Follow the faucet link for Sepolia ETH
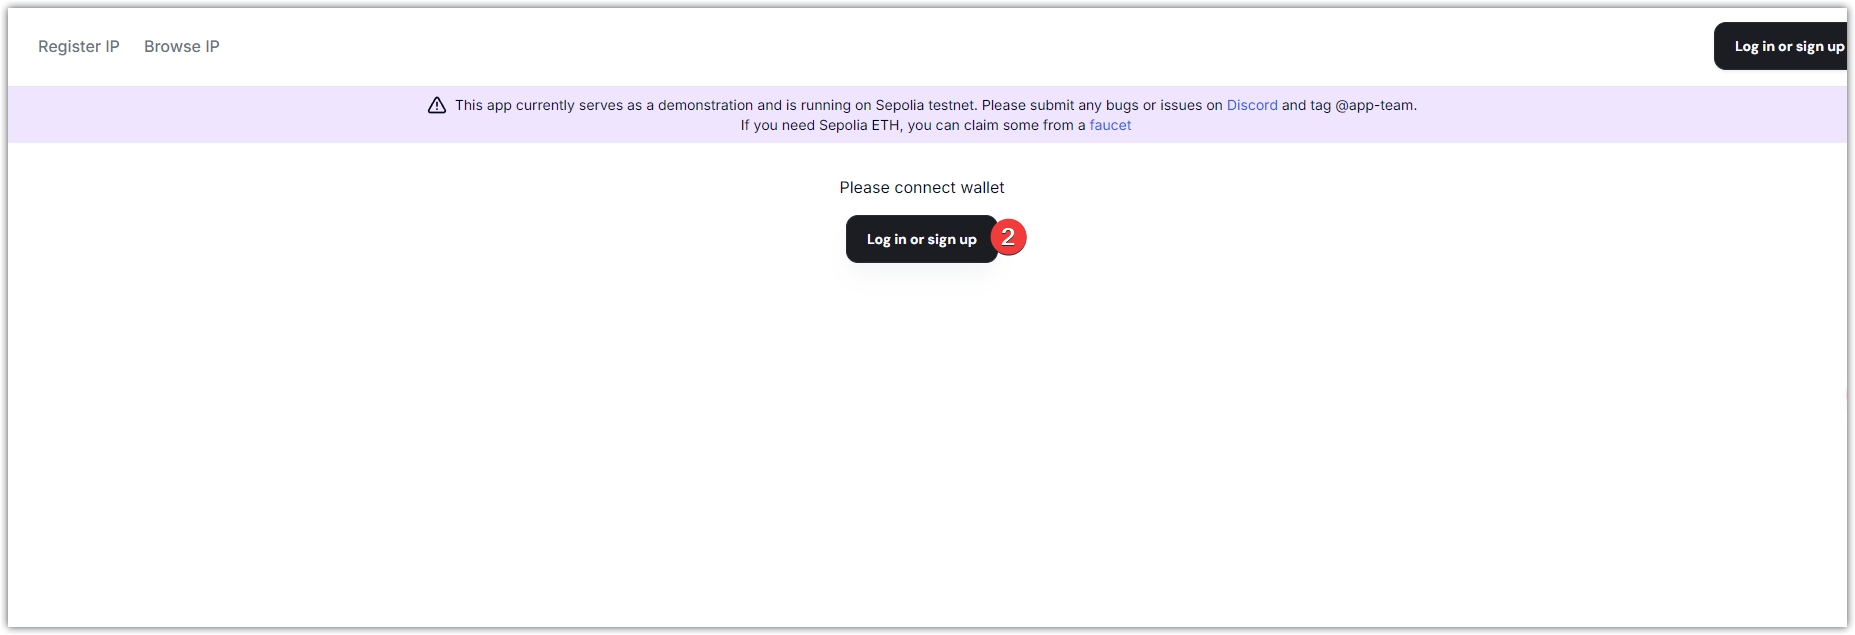 (x=1110, y=125)
